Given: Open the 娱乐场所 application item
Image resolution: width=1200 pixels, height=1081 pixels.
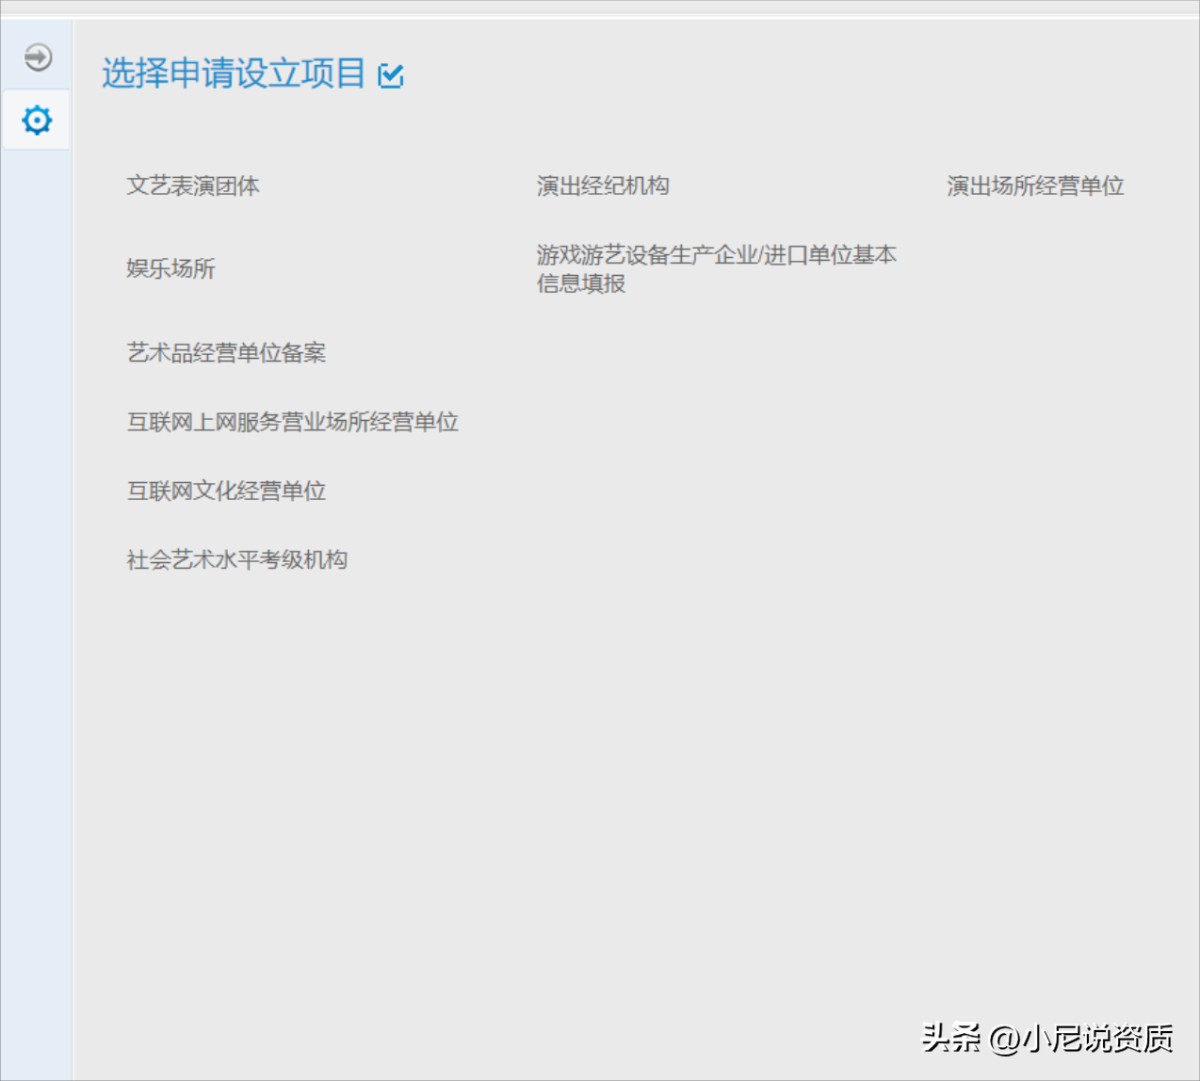Looking at the screenshot, I should (x=171, y=268).
